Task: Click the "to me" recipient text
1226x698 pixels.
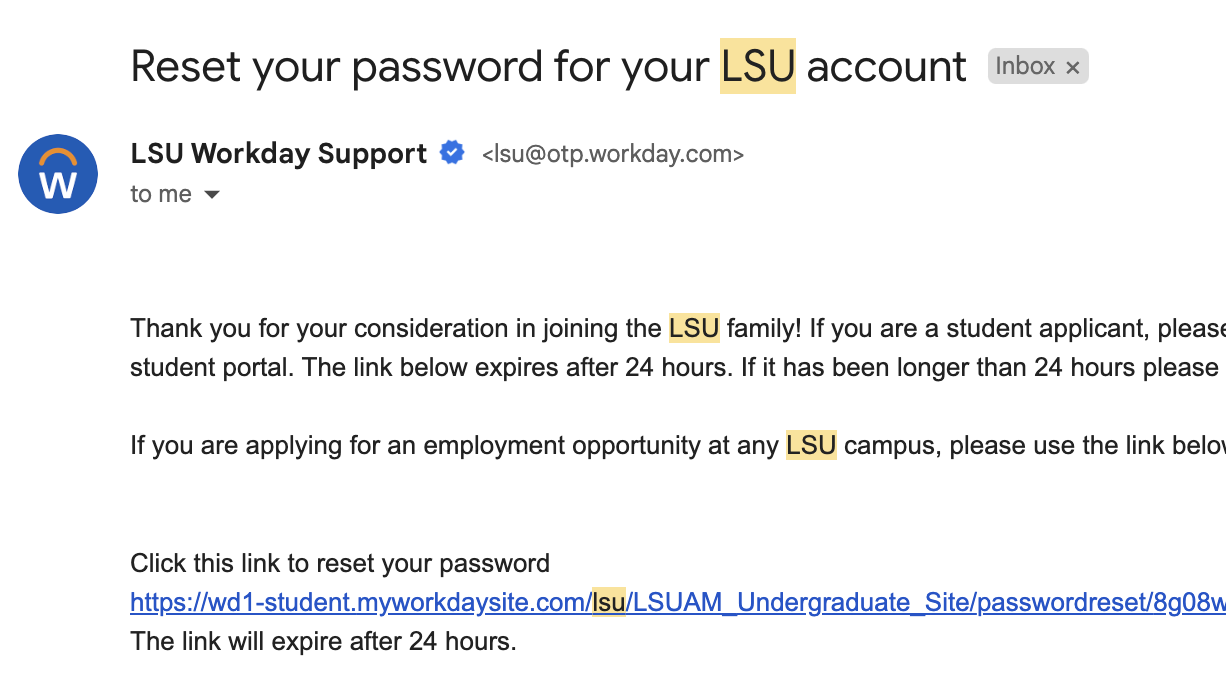Action: point(160,195)
